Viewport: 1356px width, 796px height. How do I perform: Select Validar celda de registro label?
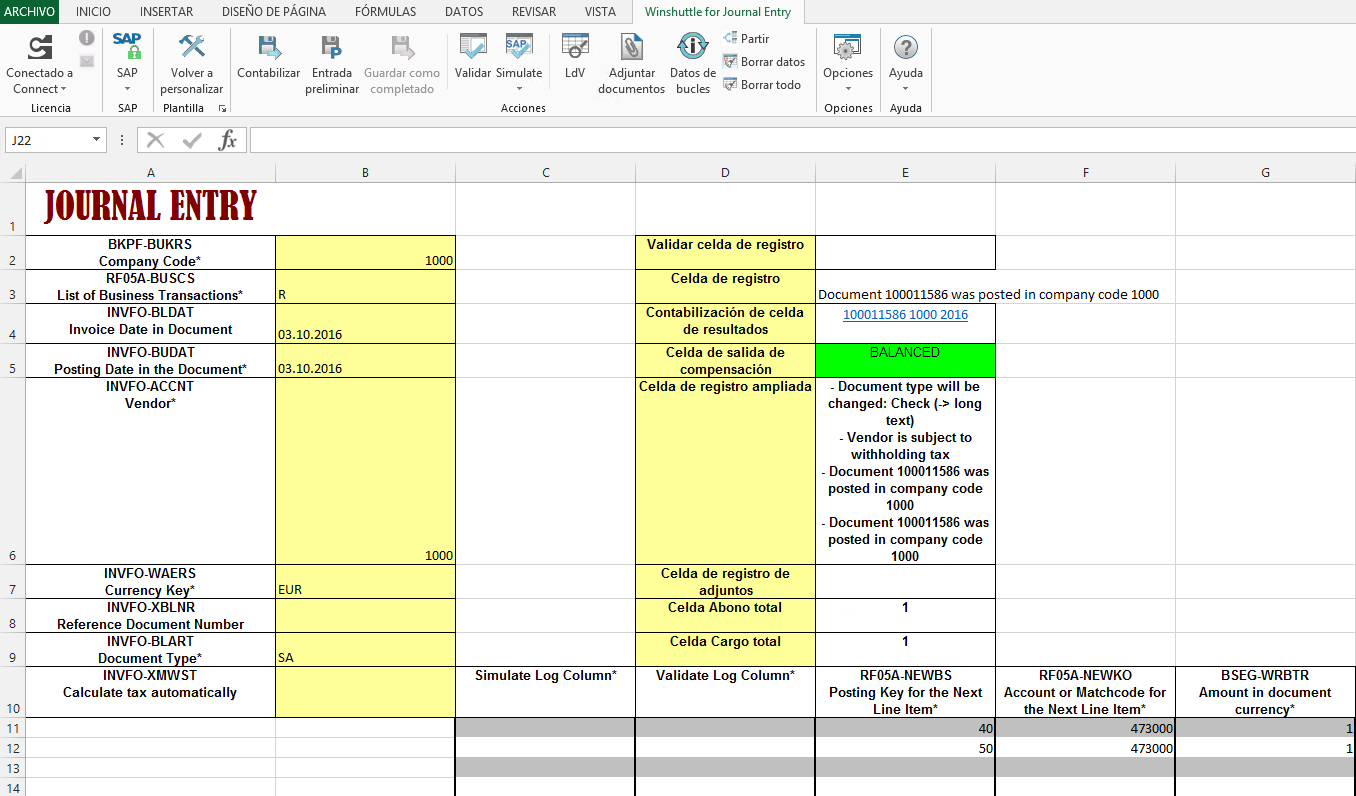725,252
